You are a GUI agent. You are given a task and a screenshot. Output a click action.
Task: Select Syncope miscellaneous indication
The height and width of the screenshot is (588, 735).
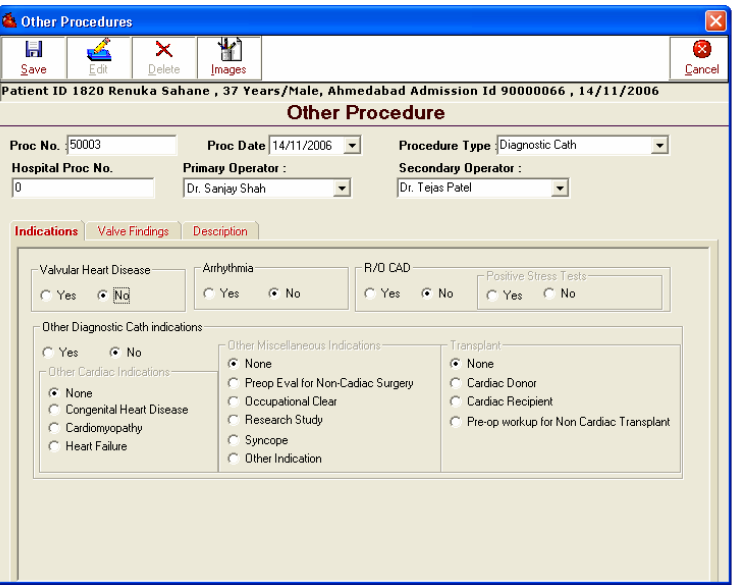[233, 439]
